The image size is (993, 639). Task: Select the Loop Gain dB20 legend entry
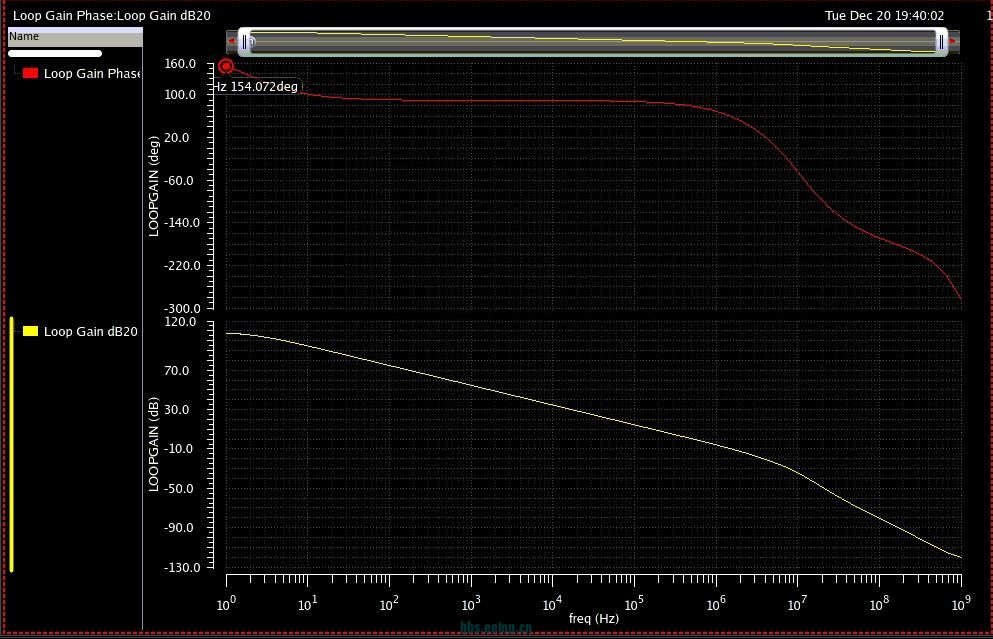[x=90, y=331]
